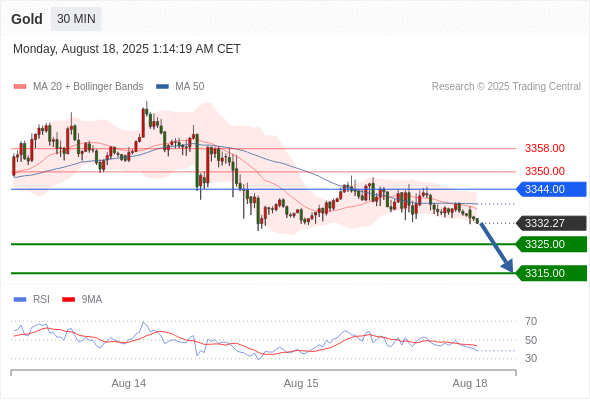Image resolution: width=590 pixels, height=400 pixels.
Task: Click the blue 3344.00 pivot price tag
Action: [x=551, y=189]
